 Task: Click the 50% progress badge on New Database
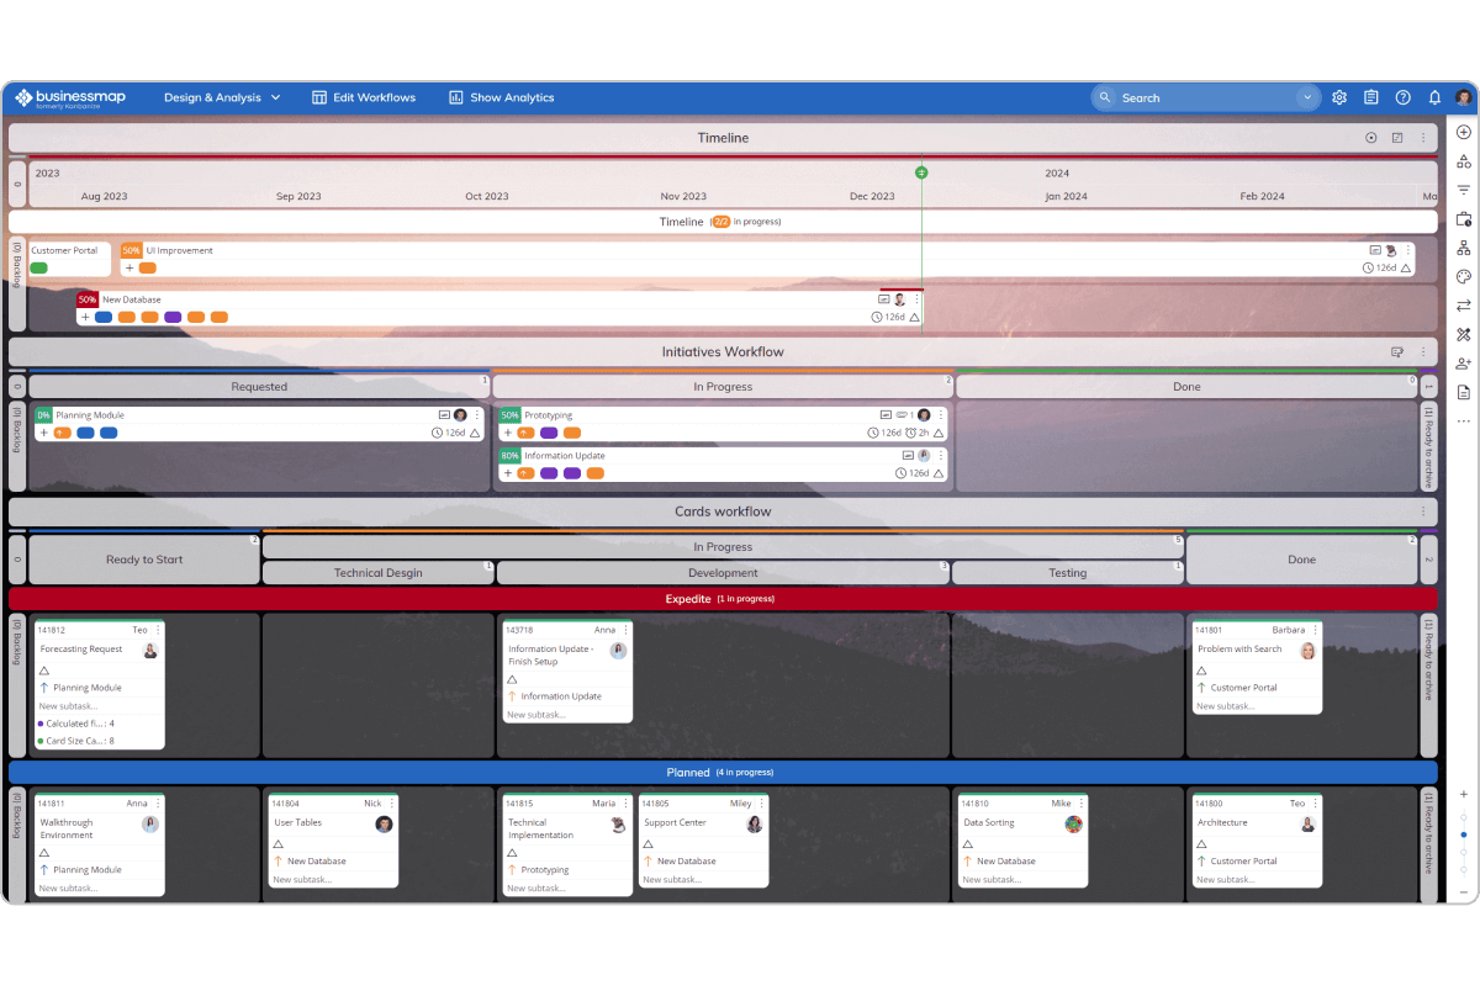click(87, 299)
